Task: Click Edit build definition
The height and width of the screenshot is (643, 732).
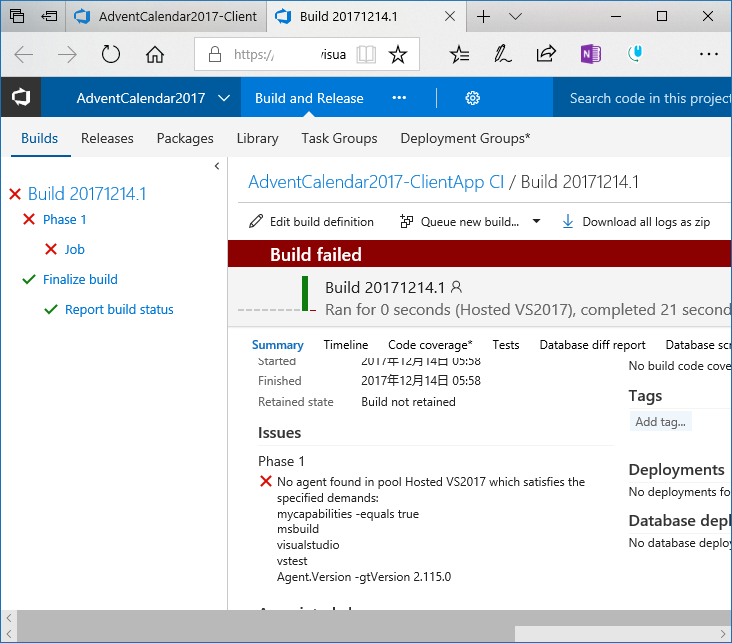Action: tap(322, 221)
